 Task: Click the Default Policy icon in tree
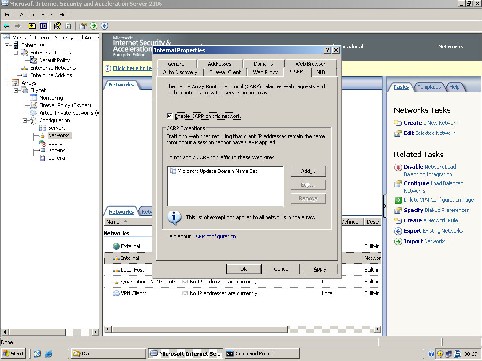[34, 60]
